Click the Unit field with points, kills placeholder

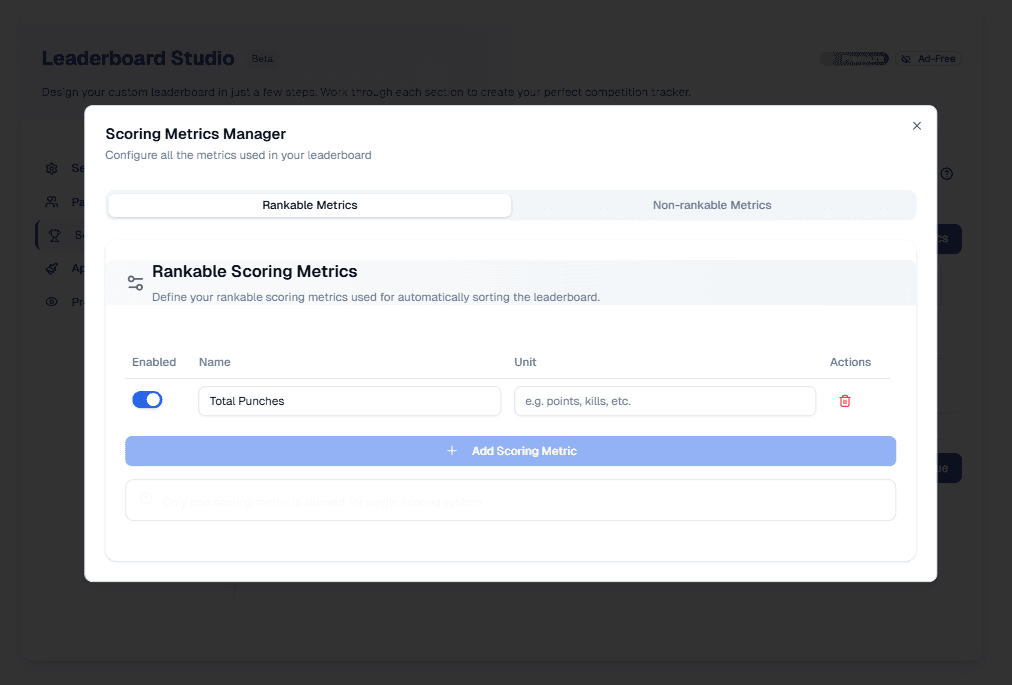tap(665, 401)
